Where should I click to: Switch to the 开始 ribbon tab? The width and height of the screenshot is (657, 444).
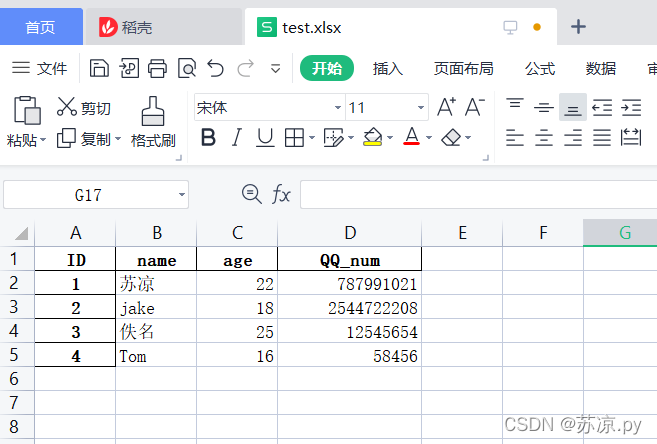point(327,68)
